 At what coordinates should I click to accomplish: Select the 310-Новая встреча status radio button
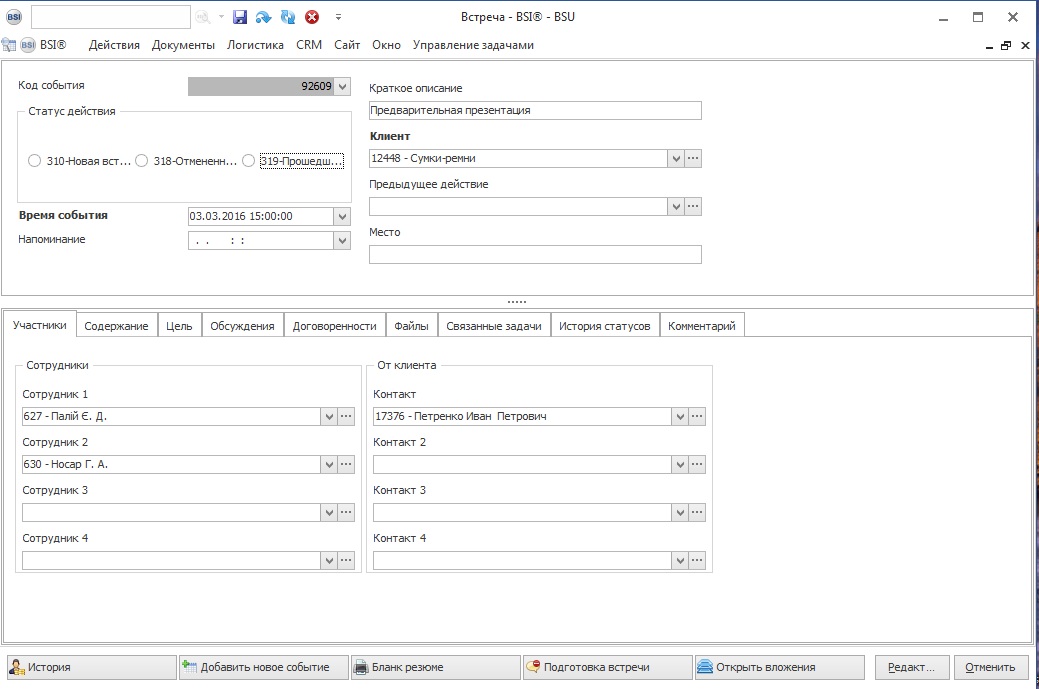click(x=35, y=161)
